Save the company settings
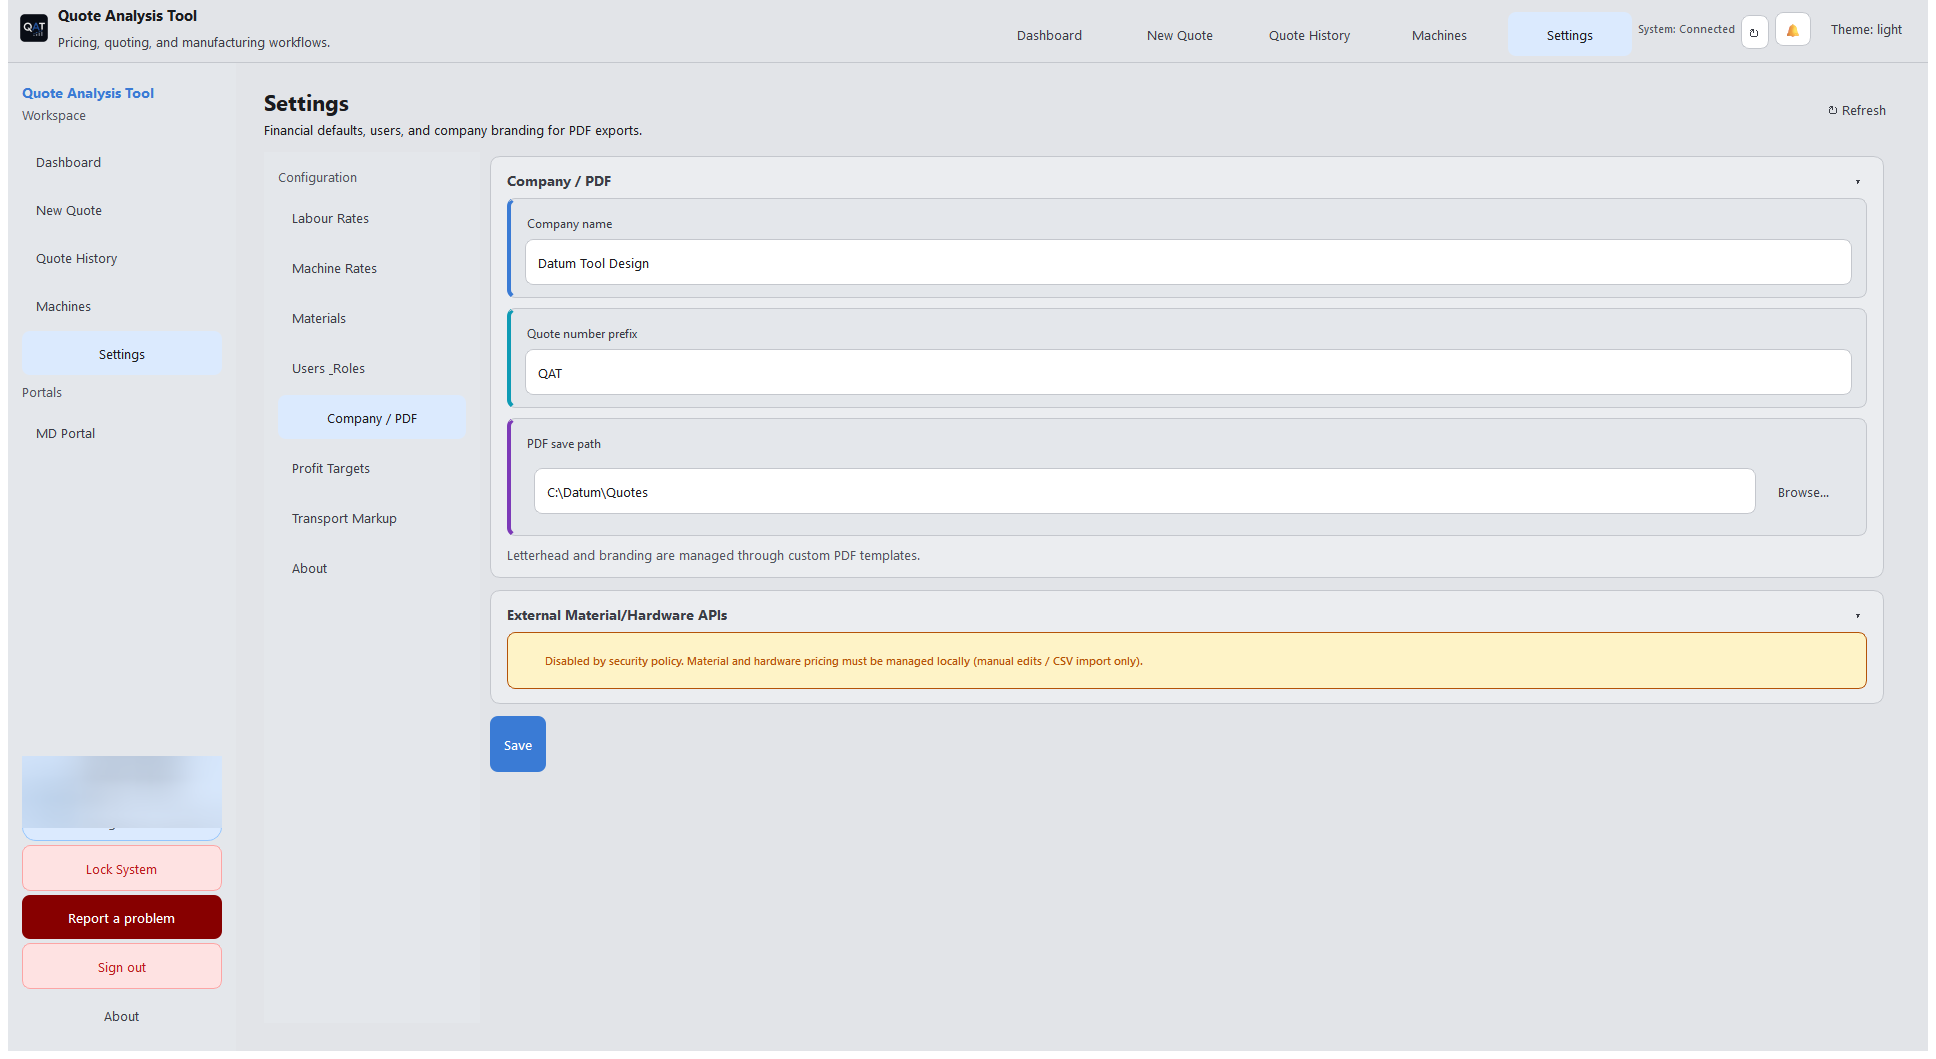Screen dimensions: 1936x1059 (518, 744)
